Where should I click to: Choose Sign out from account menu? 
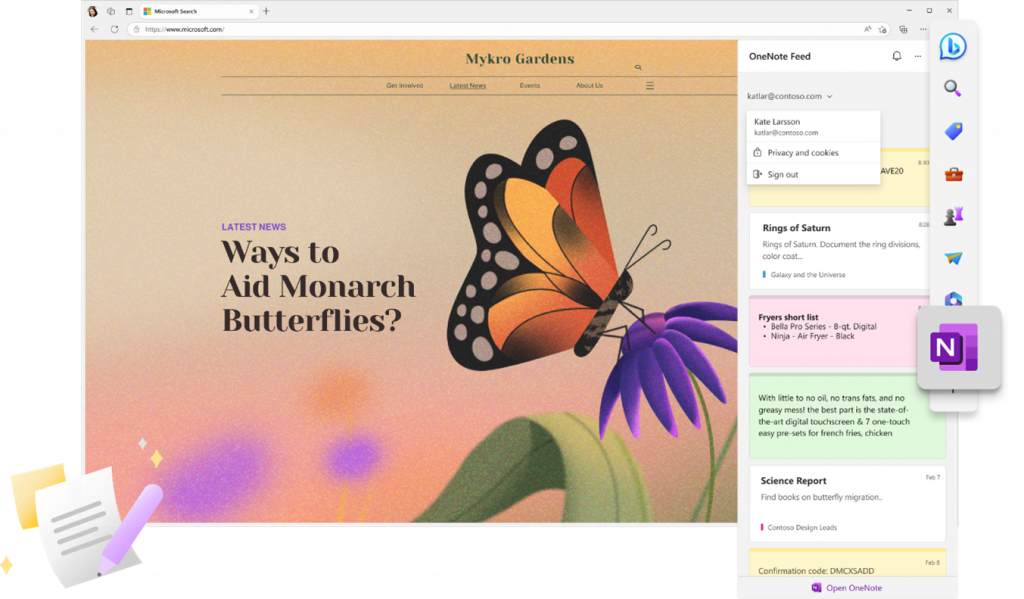782,175
